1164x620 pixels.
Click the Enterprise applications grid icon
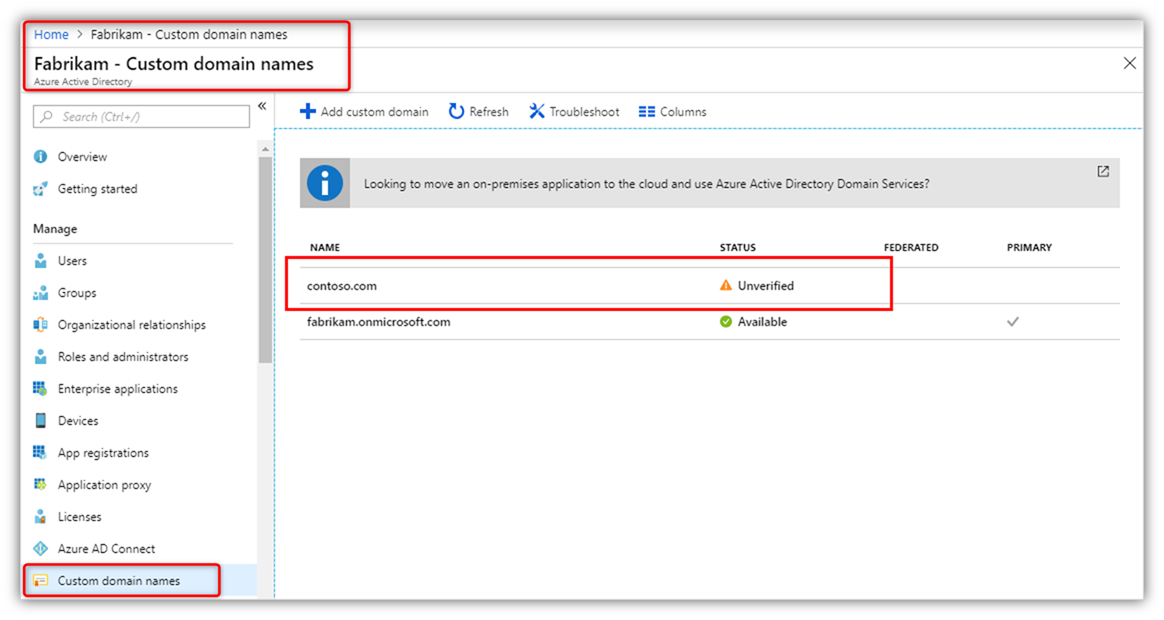coord(41,388)
